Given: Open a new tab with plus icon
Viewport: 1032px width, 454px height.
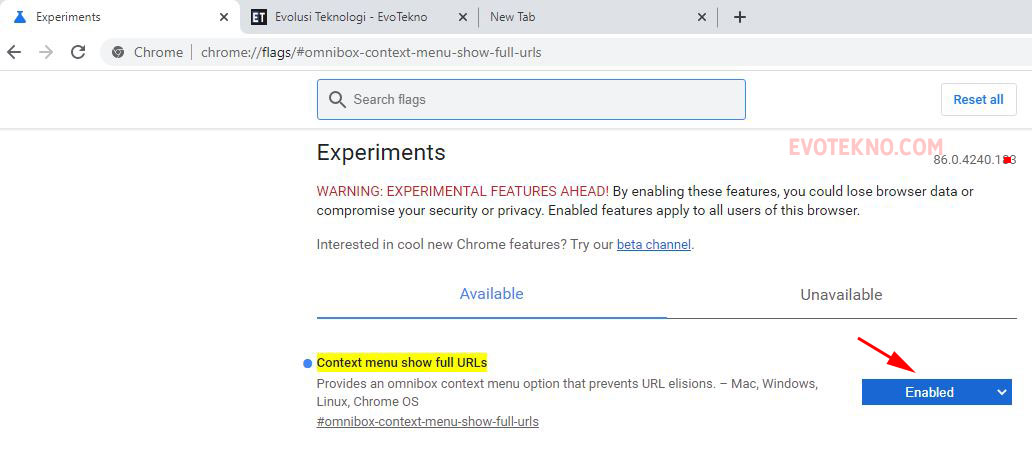Looking at the screenshot, I should pos(740,17).
